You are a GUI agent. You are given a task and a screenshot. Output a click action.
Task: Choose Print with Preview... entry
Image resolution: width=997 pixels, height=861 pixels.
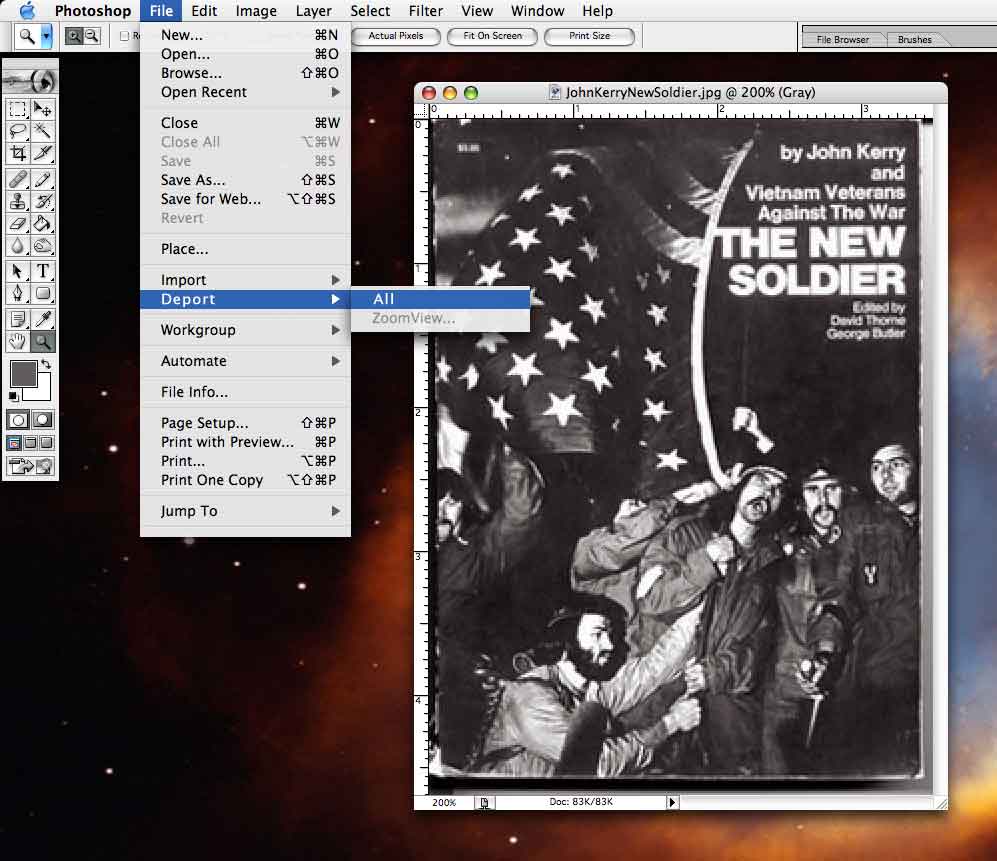[245, 442]
